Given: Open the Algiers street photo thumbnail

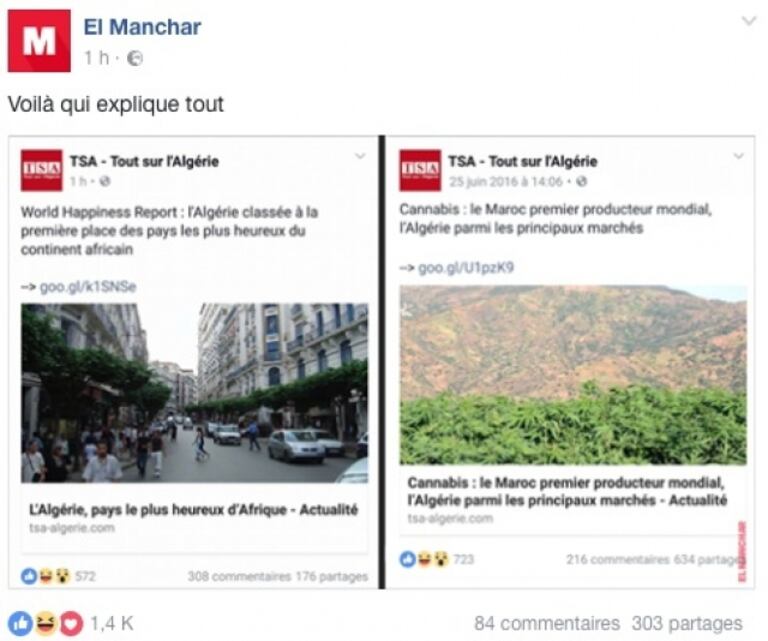Looking at the screenshot, I should pyautogui.click(x=194, y=393).
